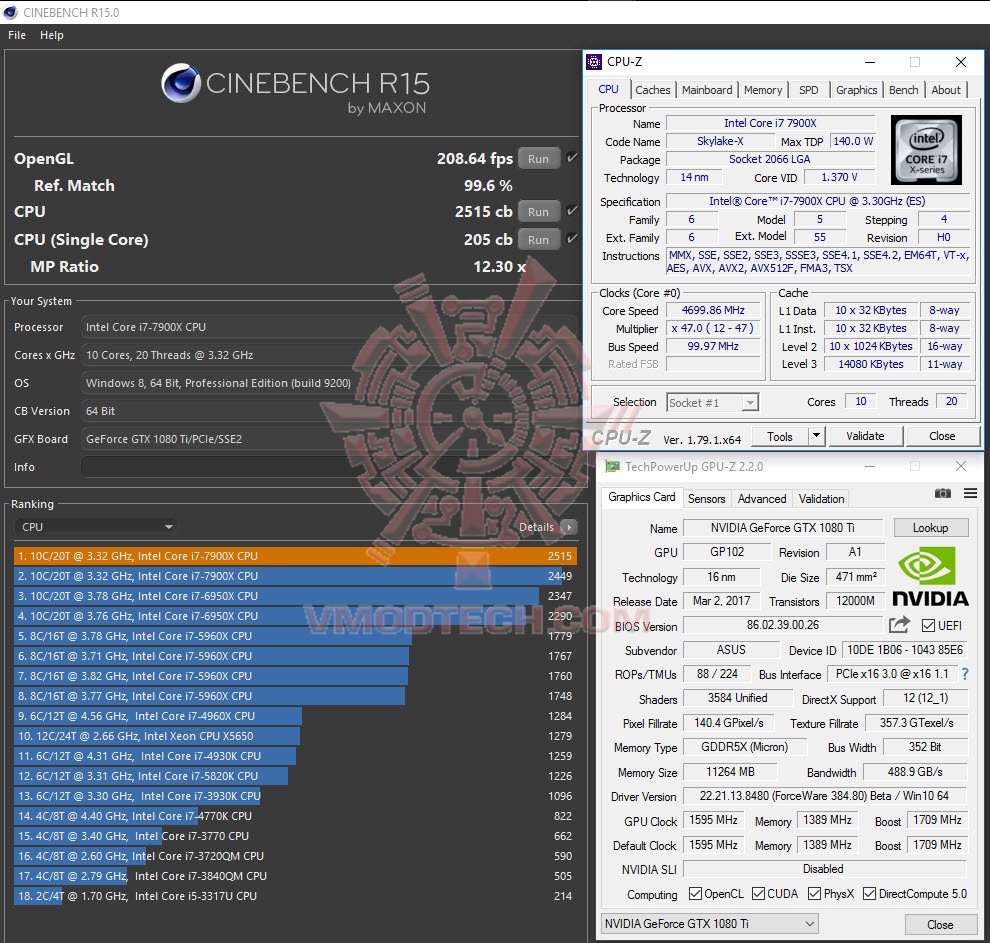Toggle the CUDA checkbox
Viewport: 990px width, 943px height.
pos(758,894)
